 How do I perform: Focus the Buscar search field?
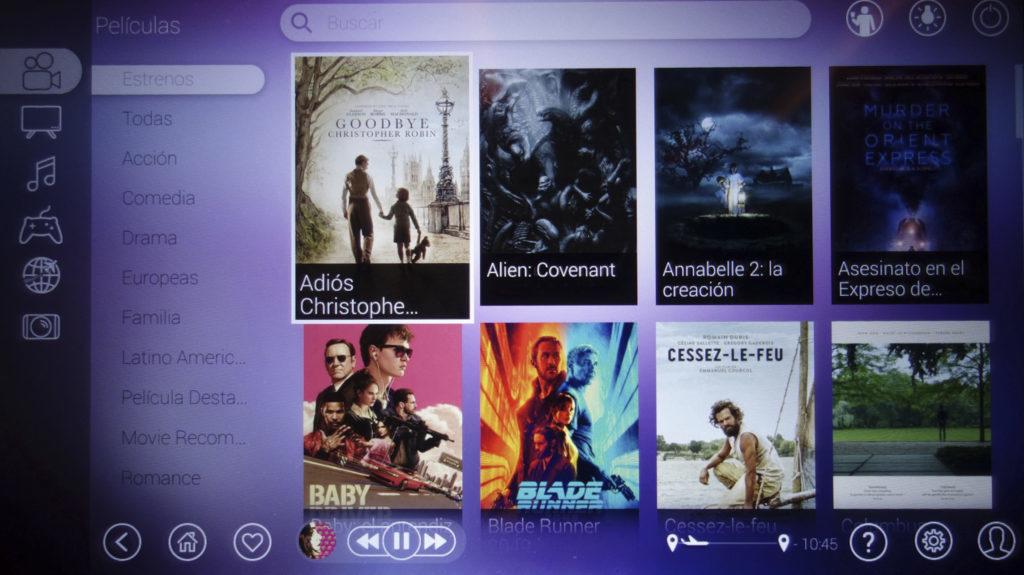546,23
